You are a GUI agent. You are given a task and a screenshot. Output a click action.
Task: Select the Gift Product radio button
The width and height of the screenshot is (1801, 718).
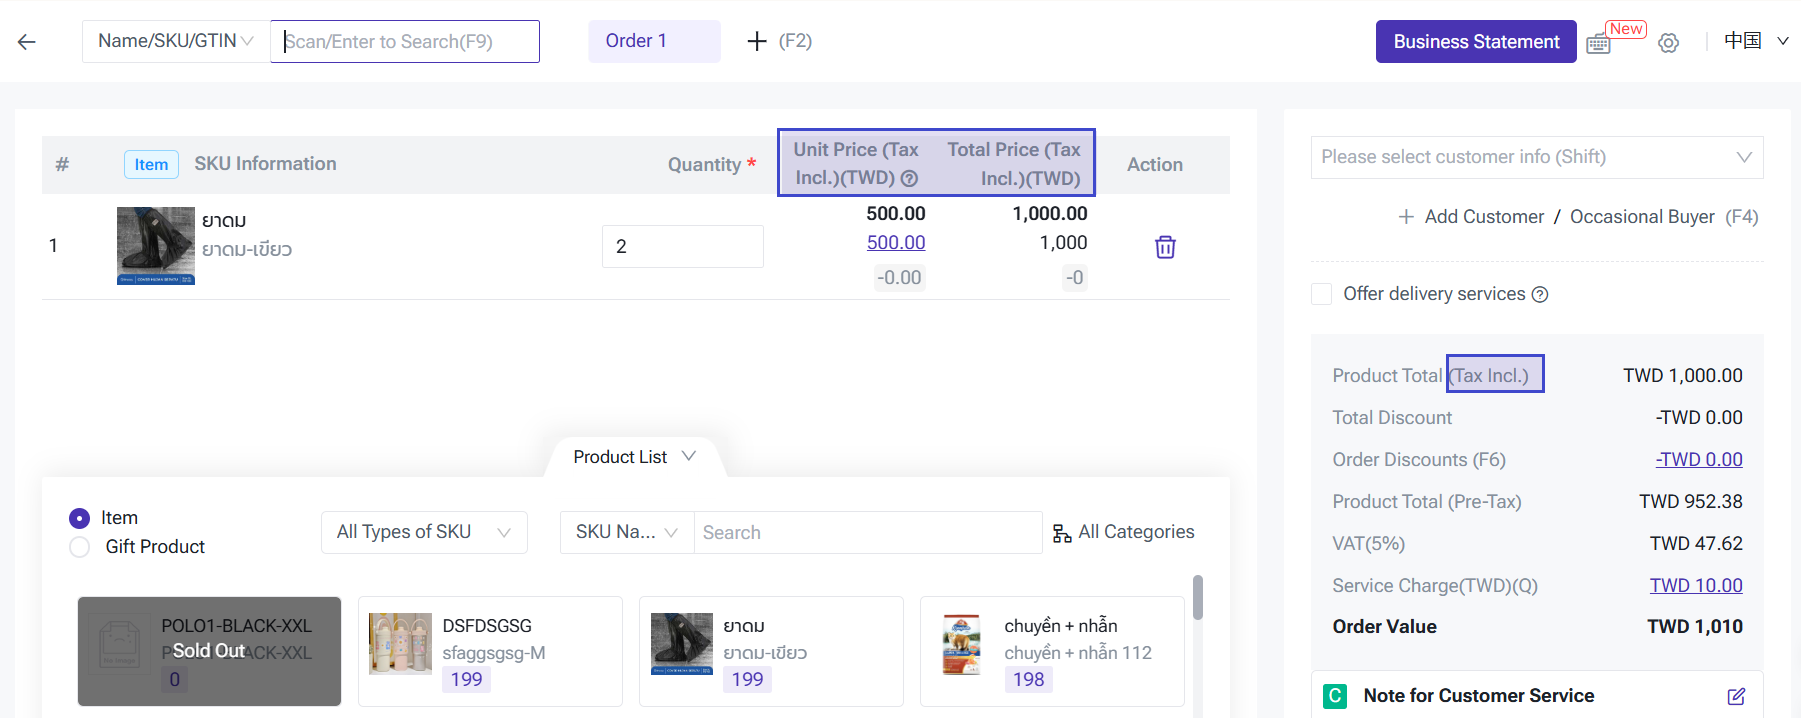pyautogui.click(x=80, y=547)
